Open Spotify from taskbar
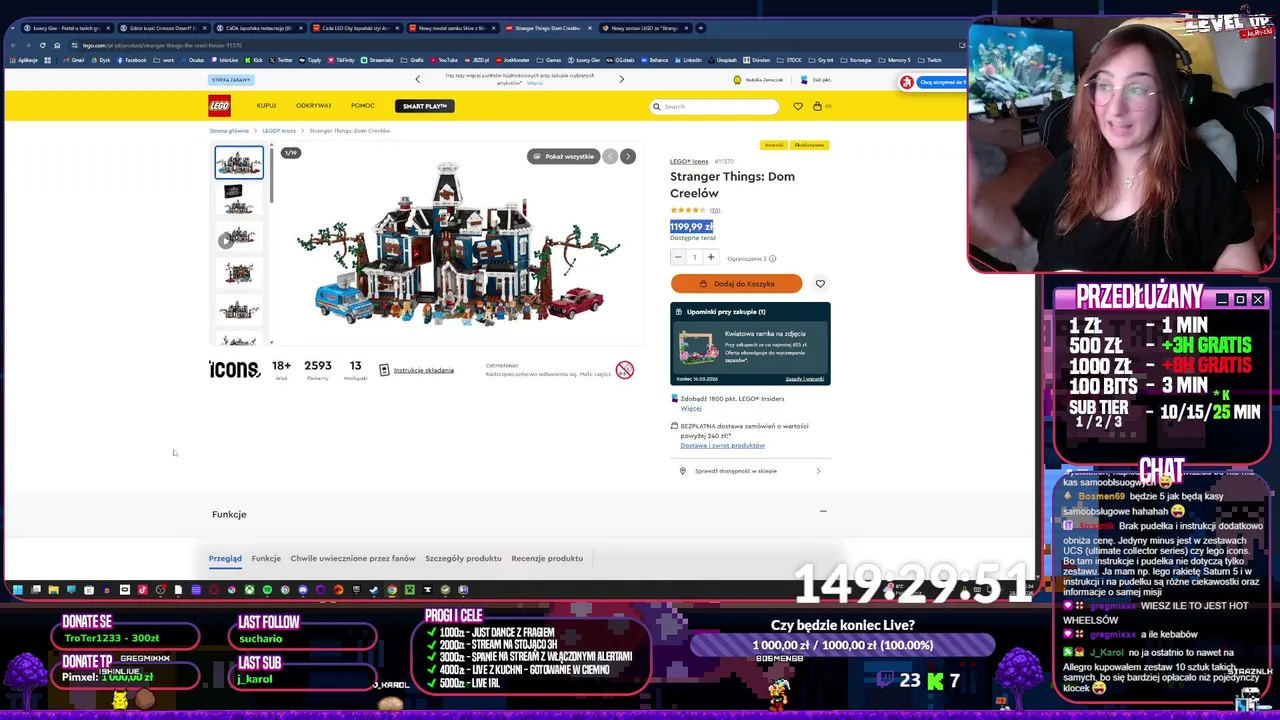 coord(267,590)
